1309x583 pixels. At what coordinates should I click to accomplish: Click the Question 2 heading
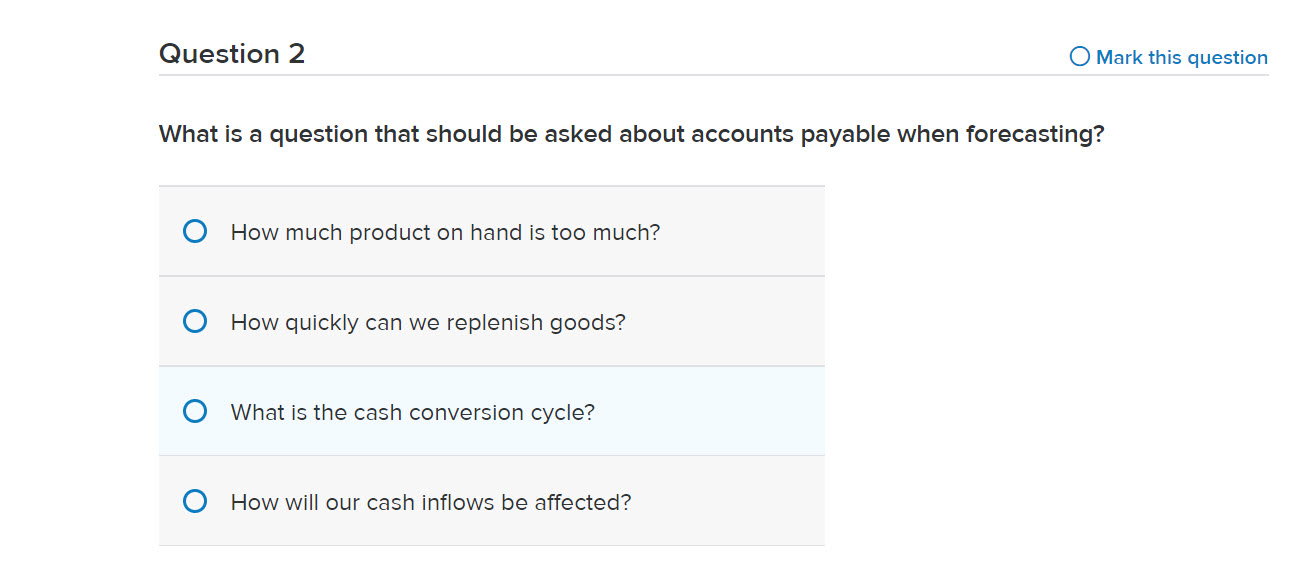point(232,54)
